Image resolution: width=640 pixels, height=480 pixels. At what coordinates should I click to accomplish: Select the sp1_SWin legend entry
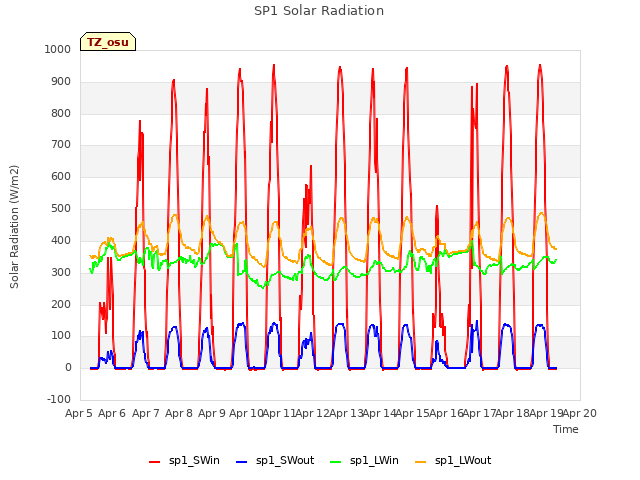point(184,460)
